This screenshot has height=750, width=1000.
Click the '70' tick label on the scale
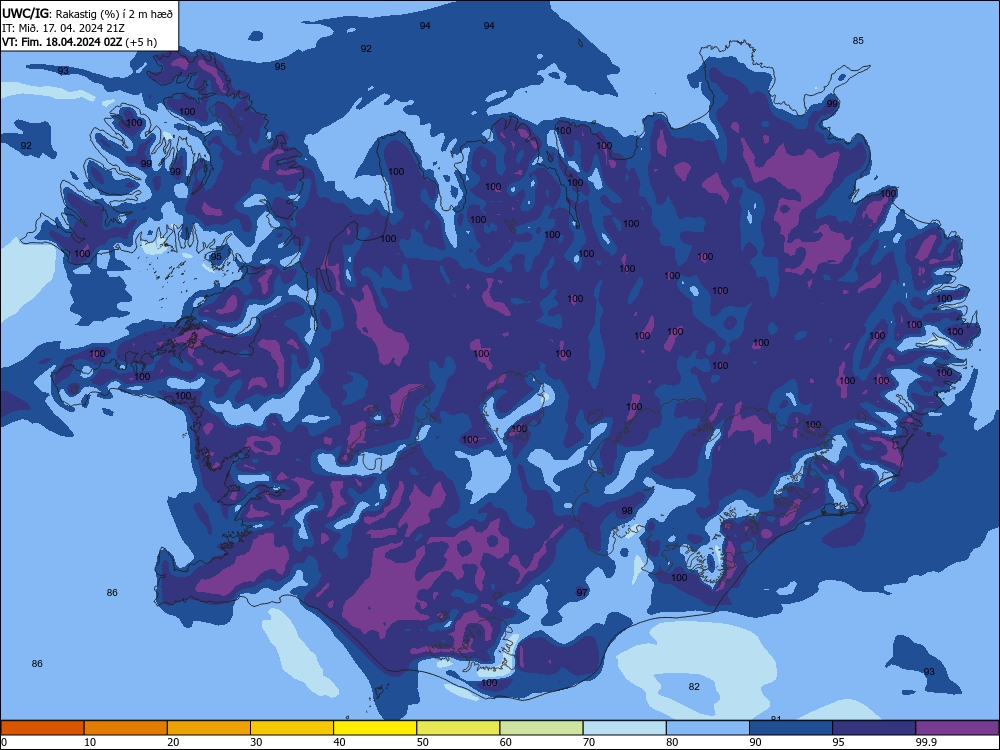pyautogui.click(x=589, y=742)
